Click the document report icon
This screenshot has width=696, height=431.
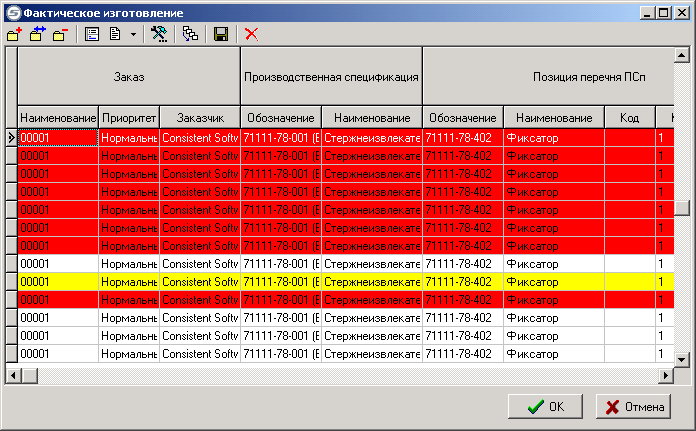[x=115, y=34]
